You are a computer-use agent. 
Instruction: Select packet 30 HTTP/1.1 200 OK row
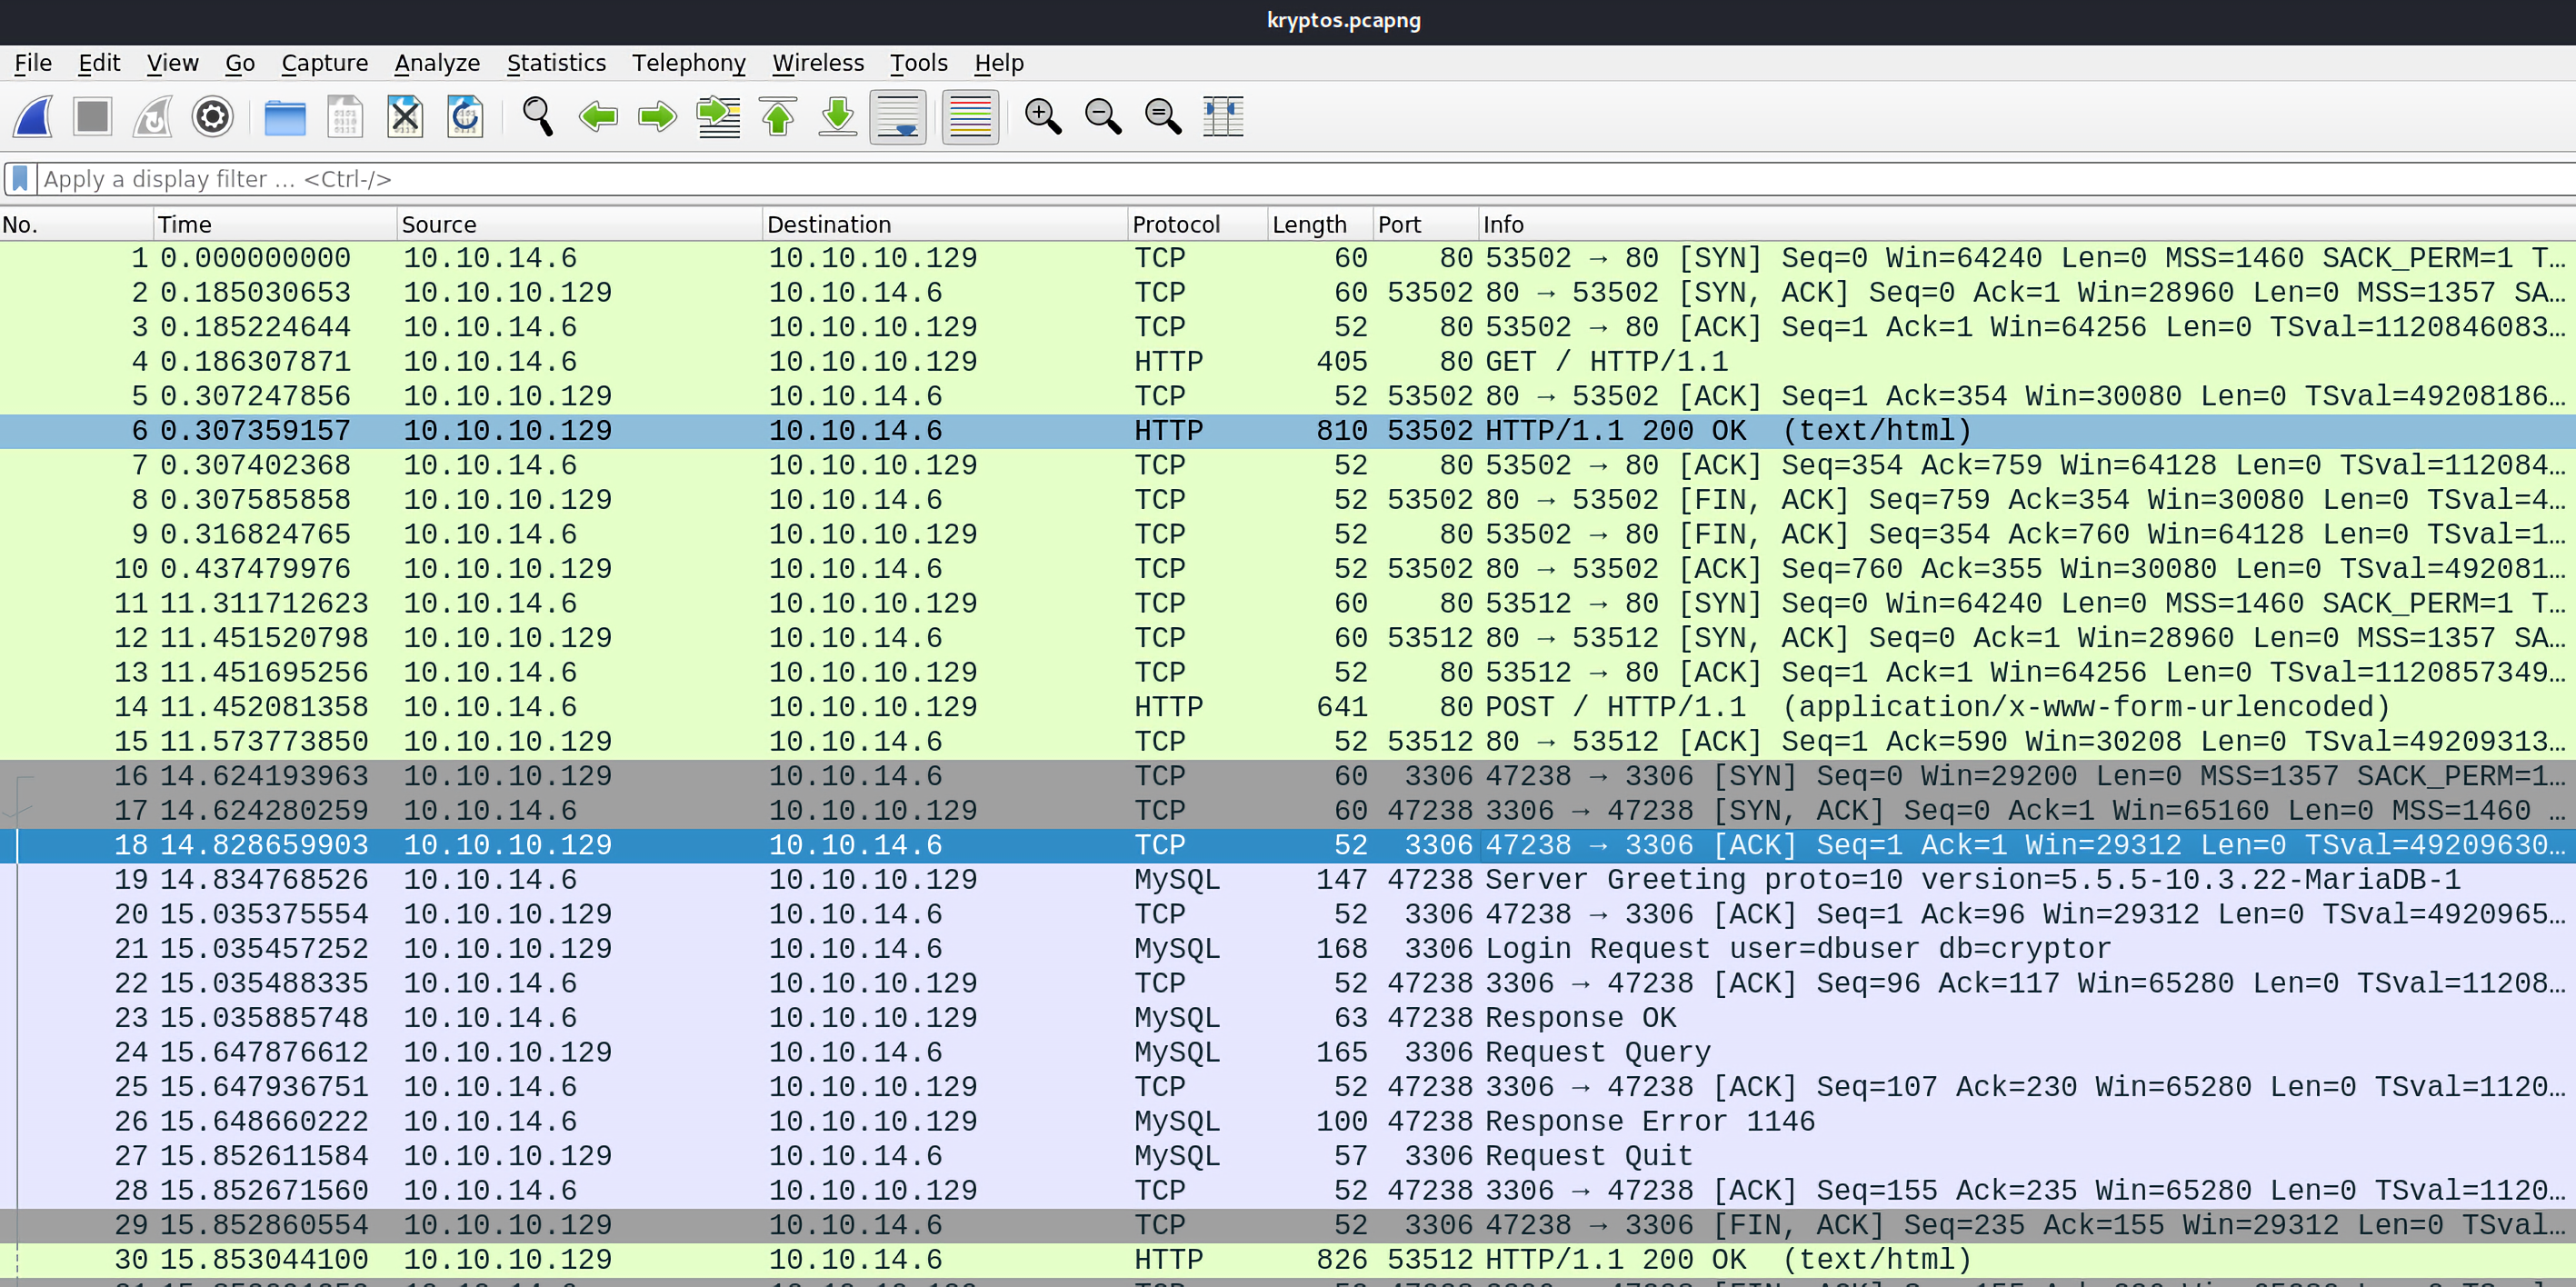(1288, 1260)
